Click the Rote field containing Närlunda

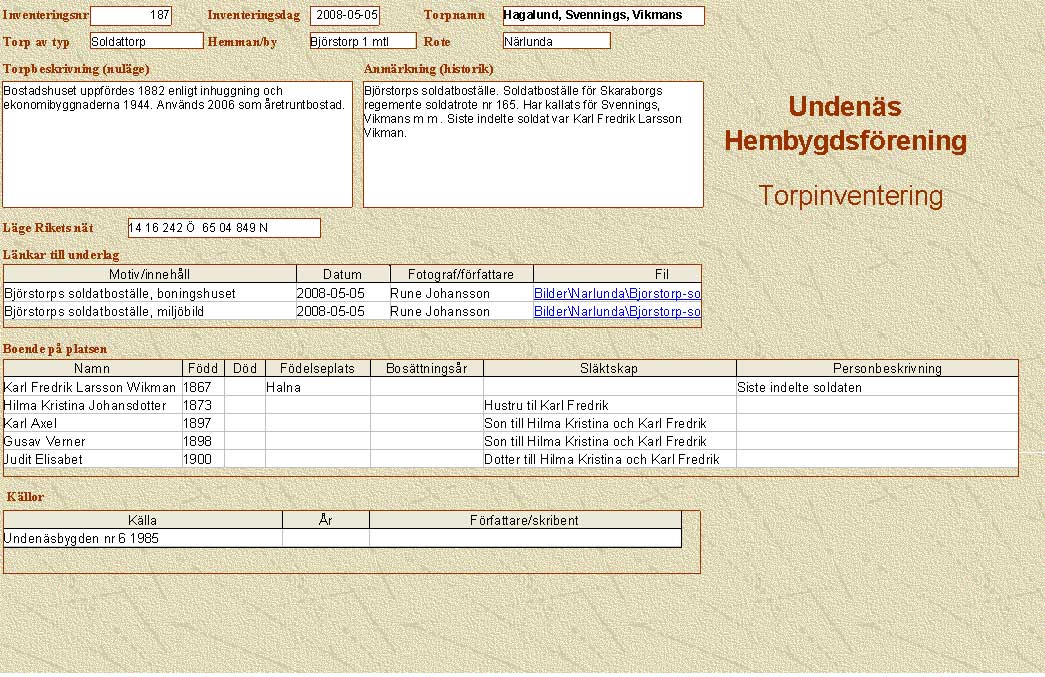(556, 41)
